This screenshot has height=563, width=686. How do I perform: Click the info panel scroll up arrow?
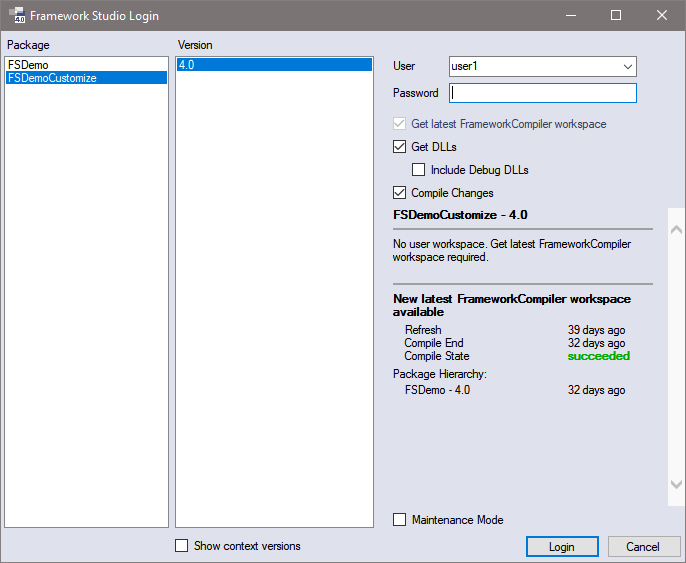point(676,230)
